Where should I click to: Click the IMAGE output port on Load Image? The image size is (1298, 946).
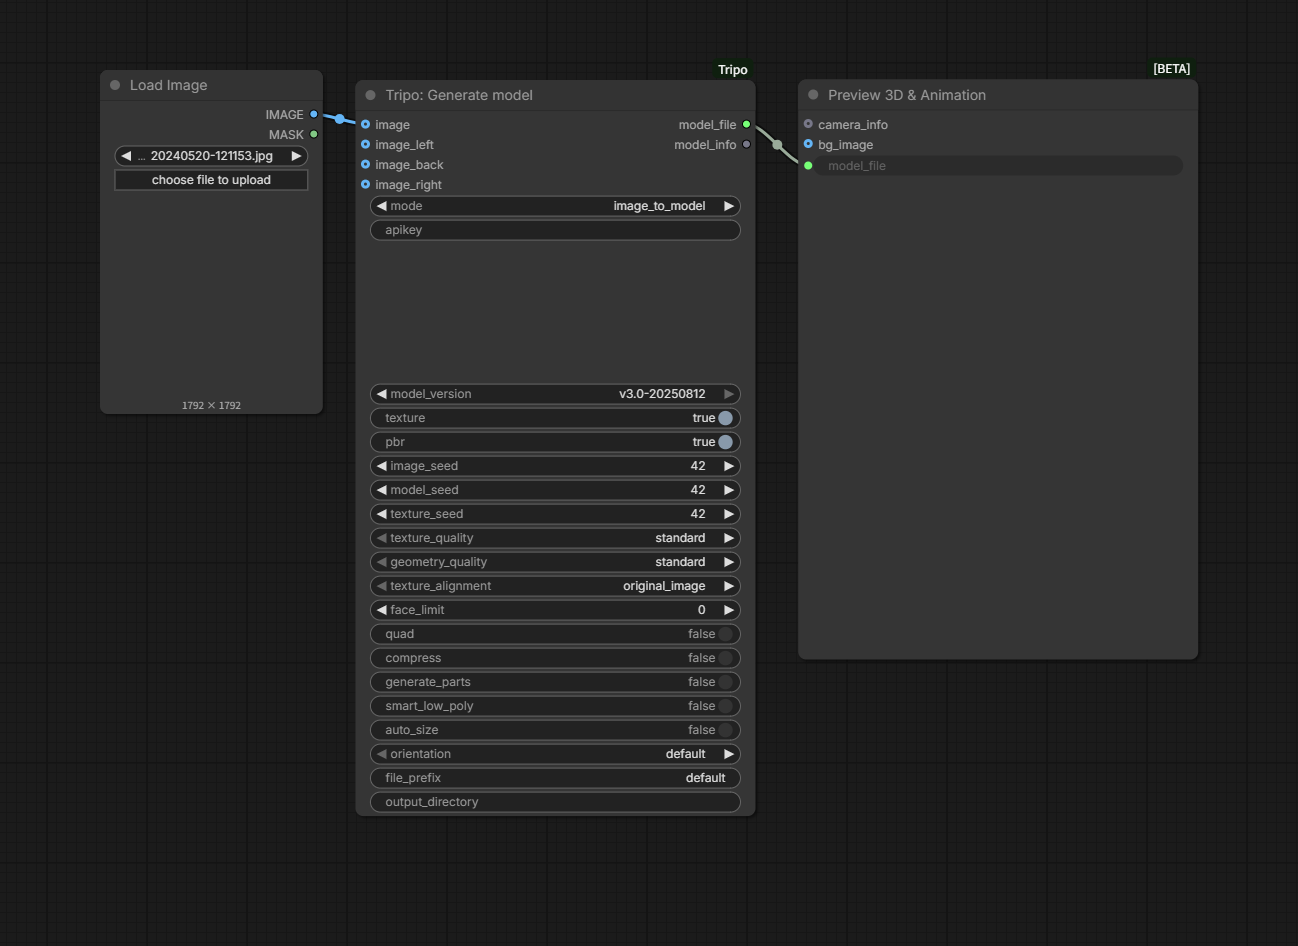pos(314,114)
